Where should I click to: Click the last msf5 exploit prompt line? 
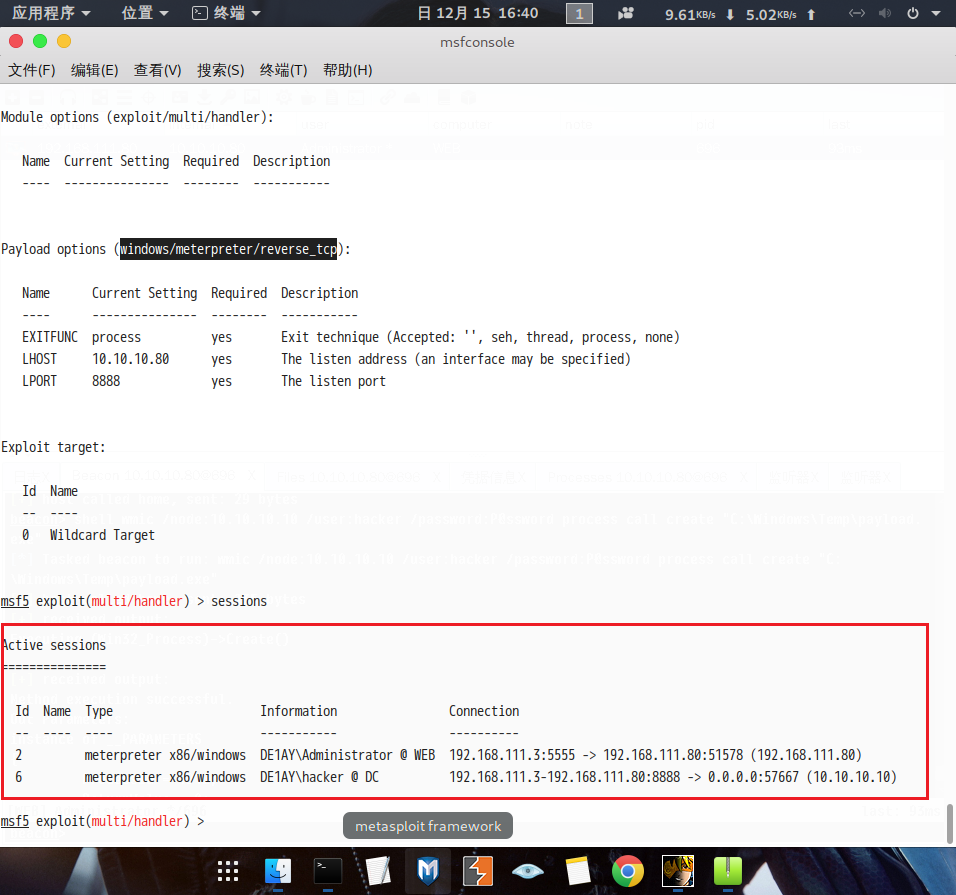102,821
